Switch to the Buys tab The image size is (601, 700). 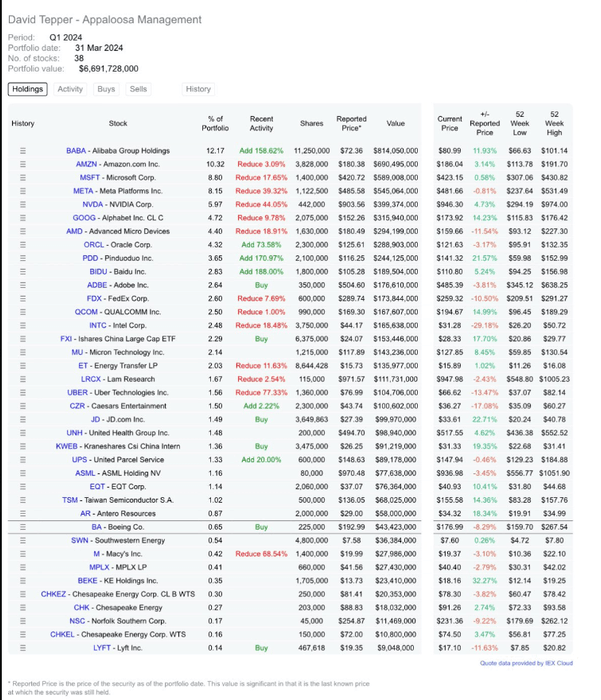click(106, 89)
